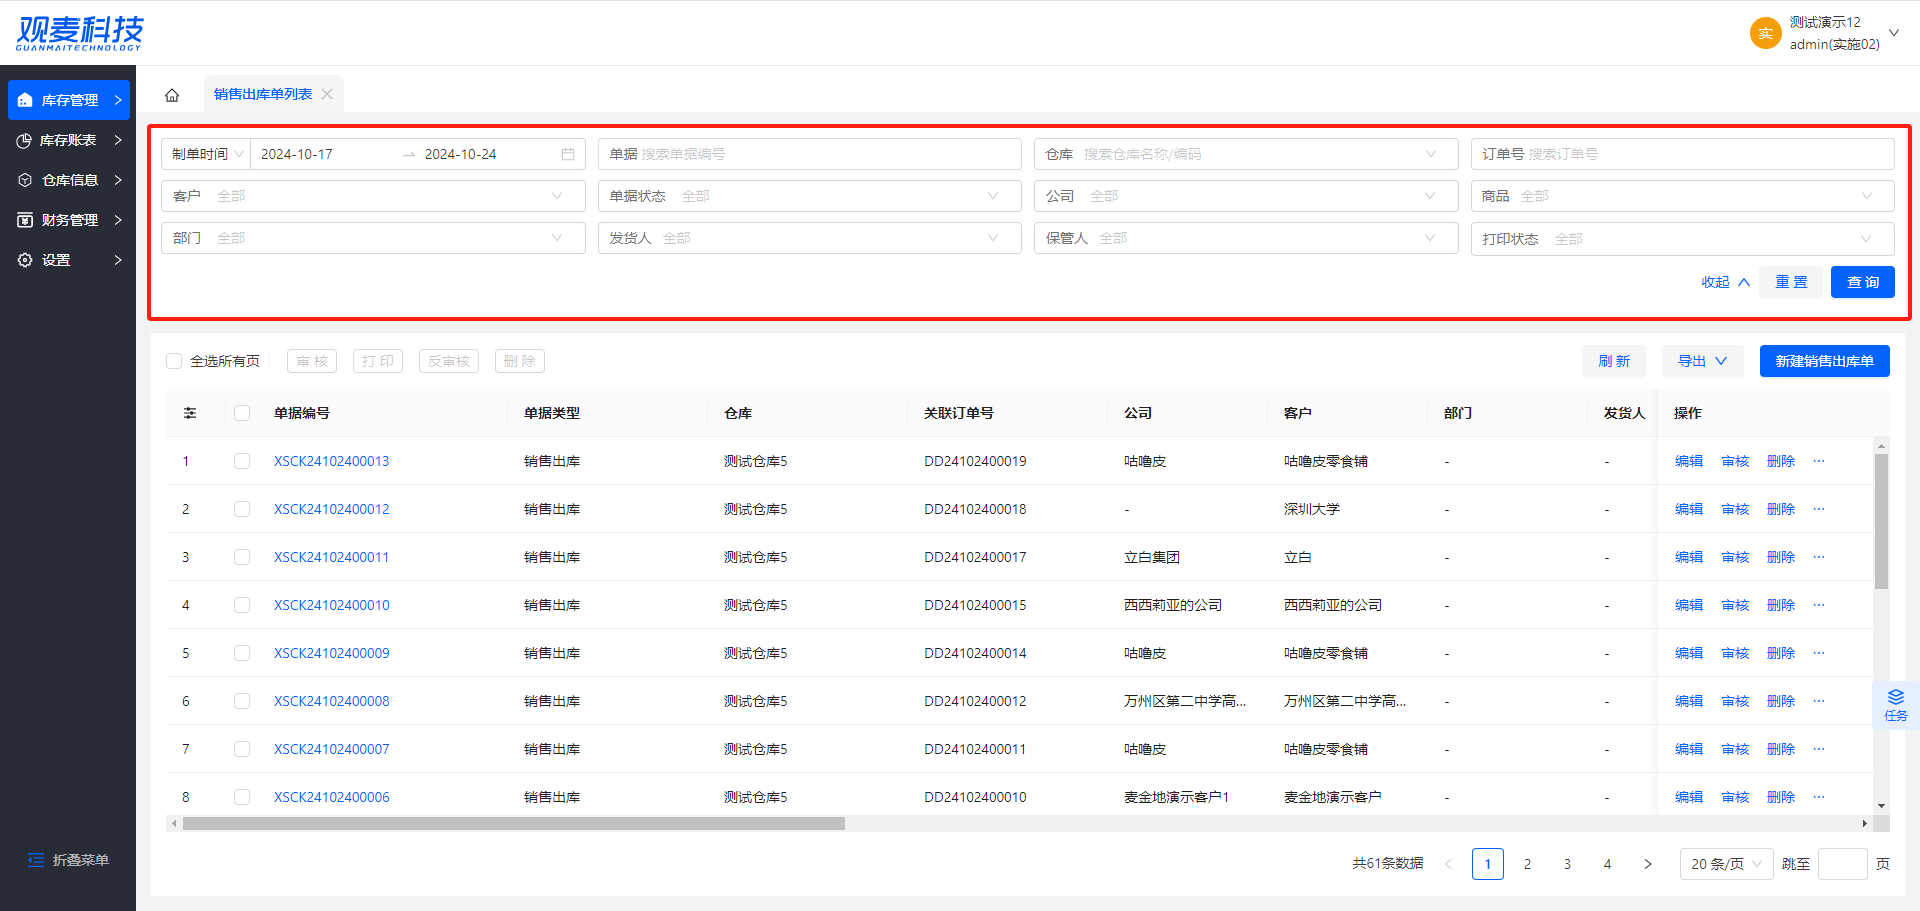Click 删除 for row XSCK24102400010

(1781, 605)
